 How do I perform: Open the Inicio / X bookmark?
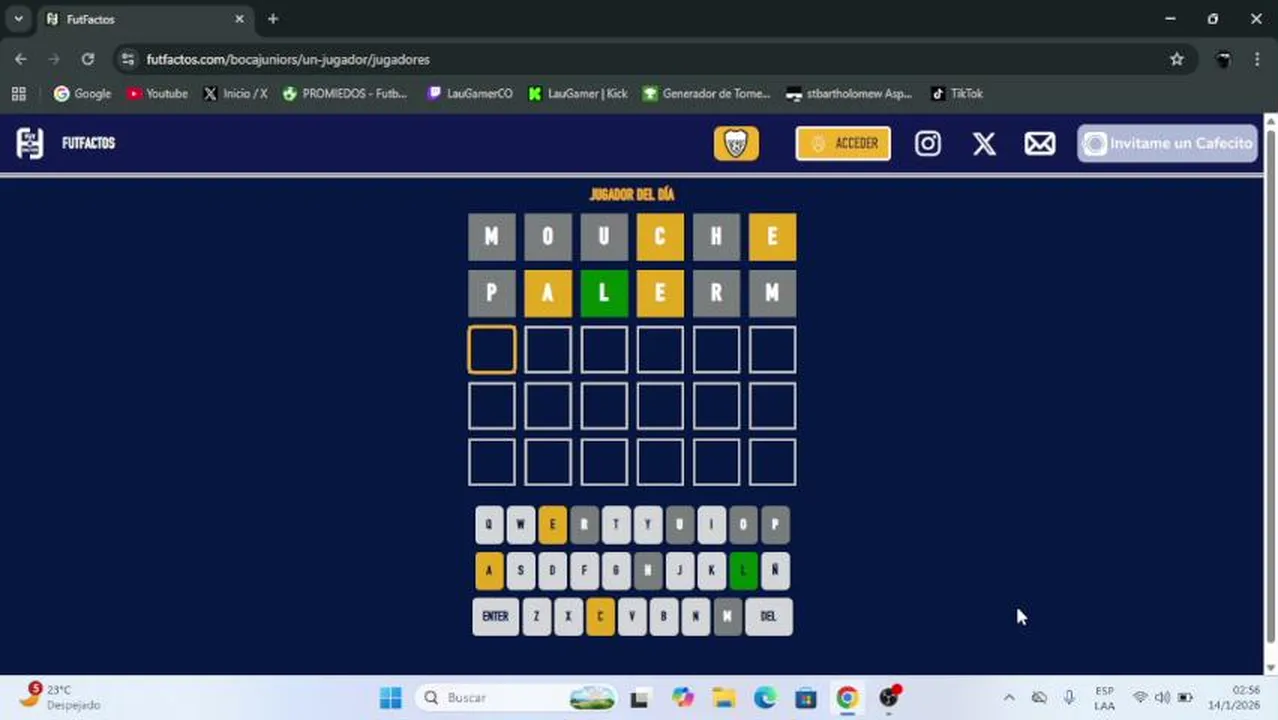(x=235, y=93)
